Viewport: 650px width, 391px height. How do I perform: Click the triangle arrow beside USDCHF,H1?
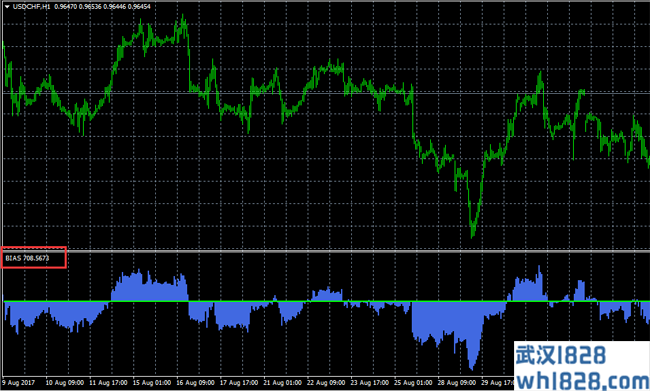[7, 7]
